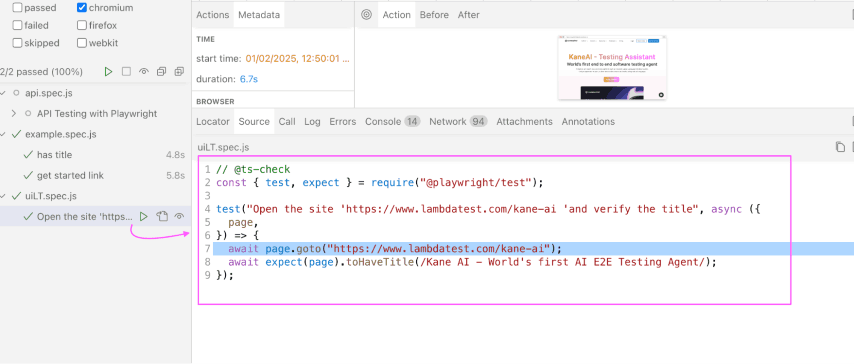Run all tests with the play icon
Image resolution: width=854 pixels, height=364 pixels.
pyautogui.click(x=108, y=71)
